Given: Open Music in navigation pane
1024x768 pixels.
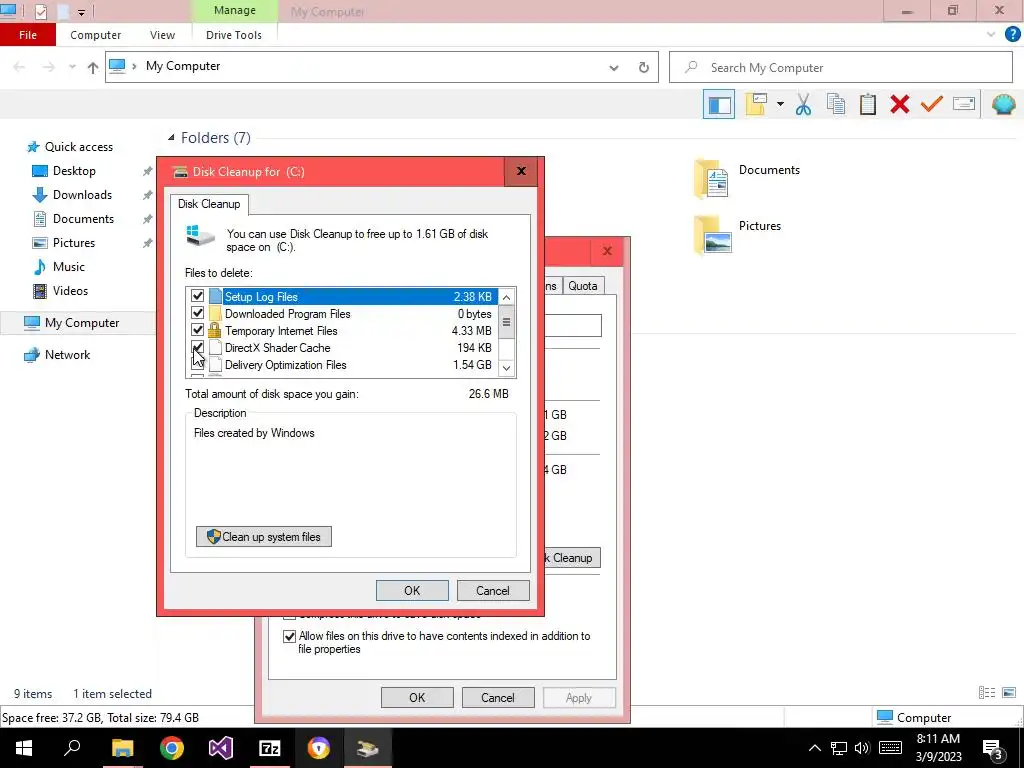Looking at the screenshot, I should click(69, 266).
